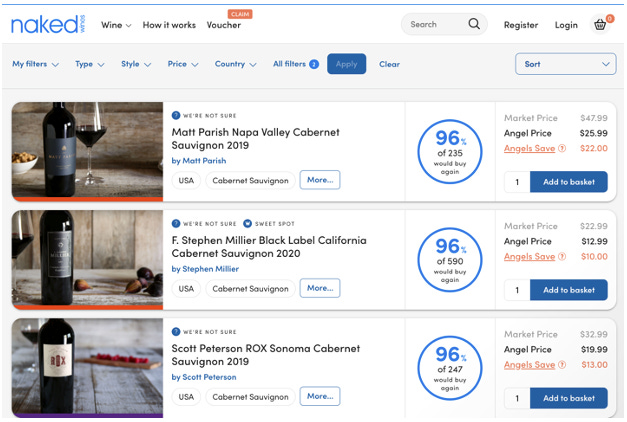Click the quantity field for Stephen Millier wine

pos(517,290)
